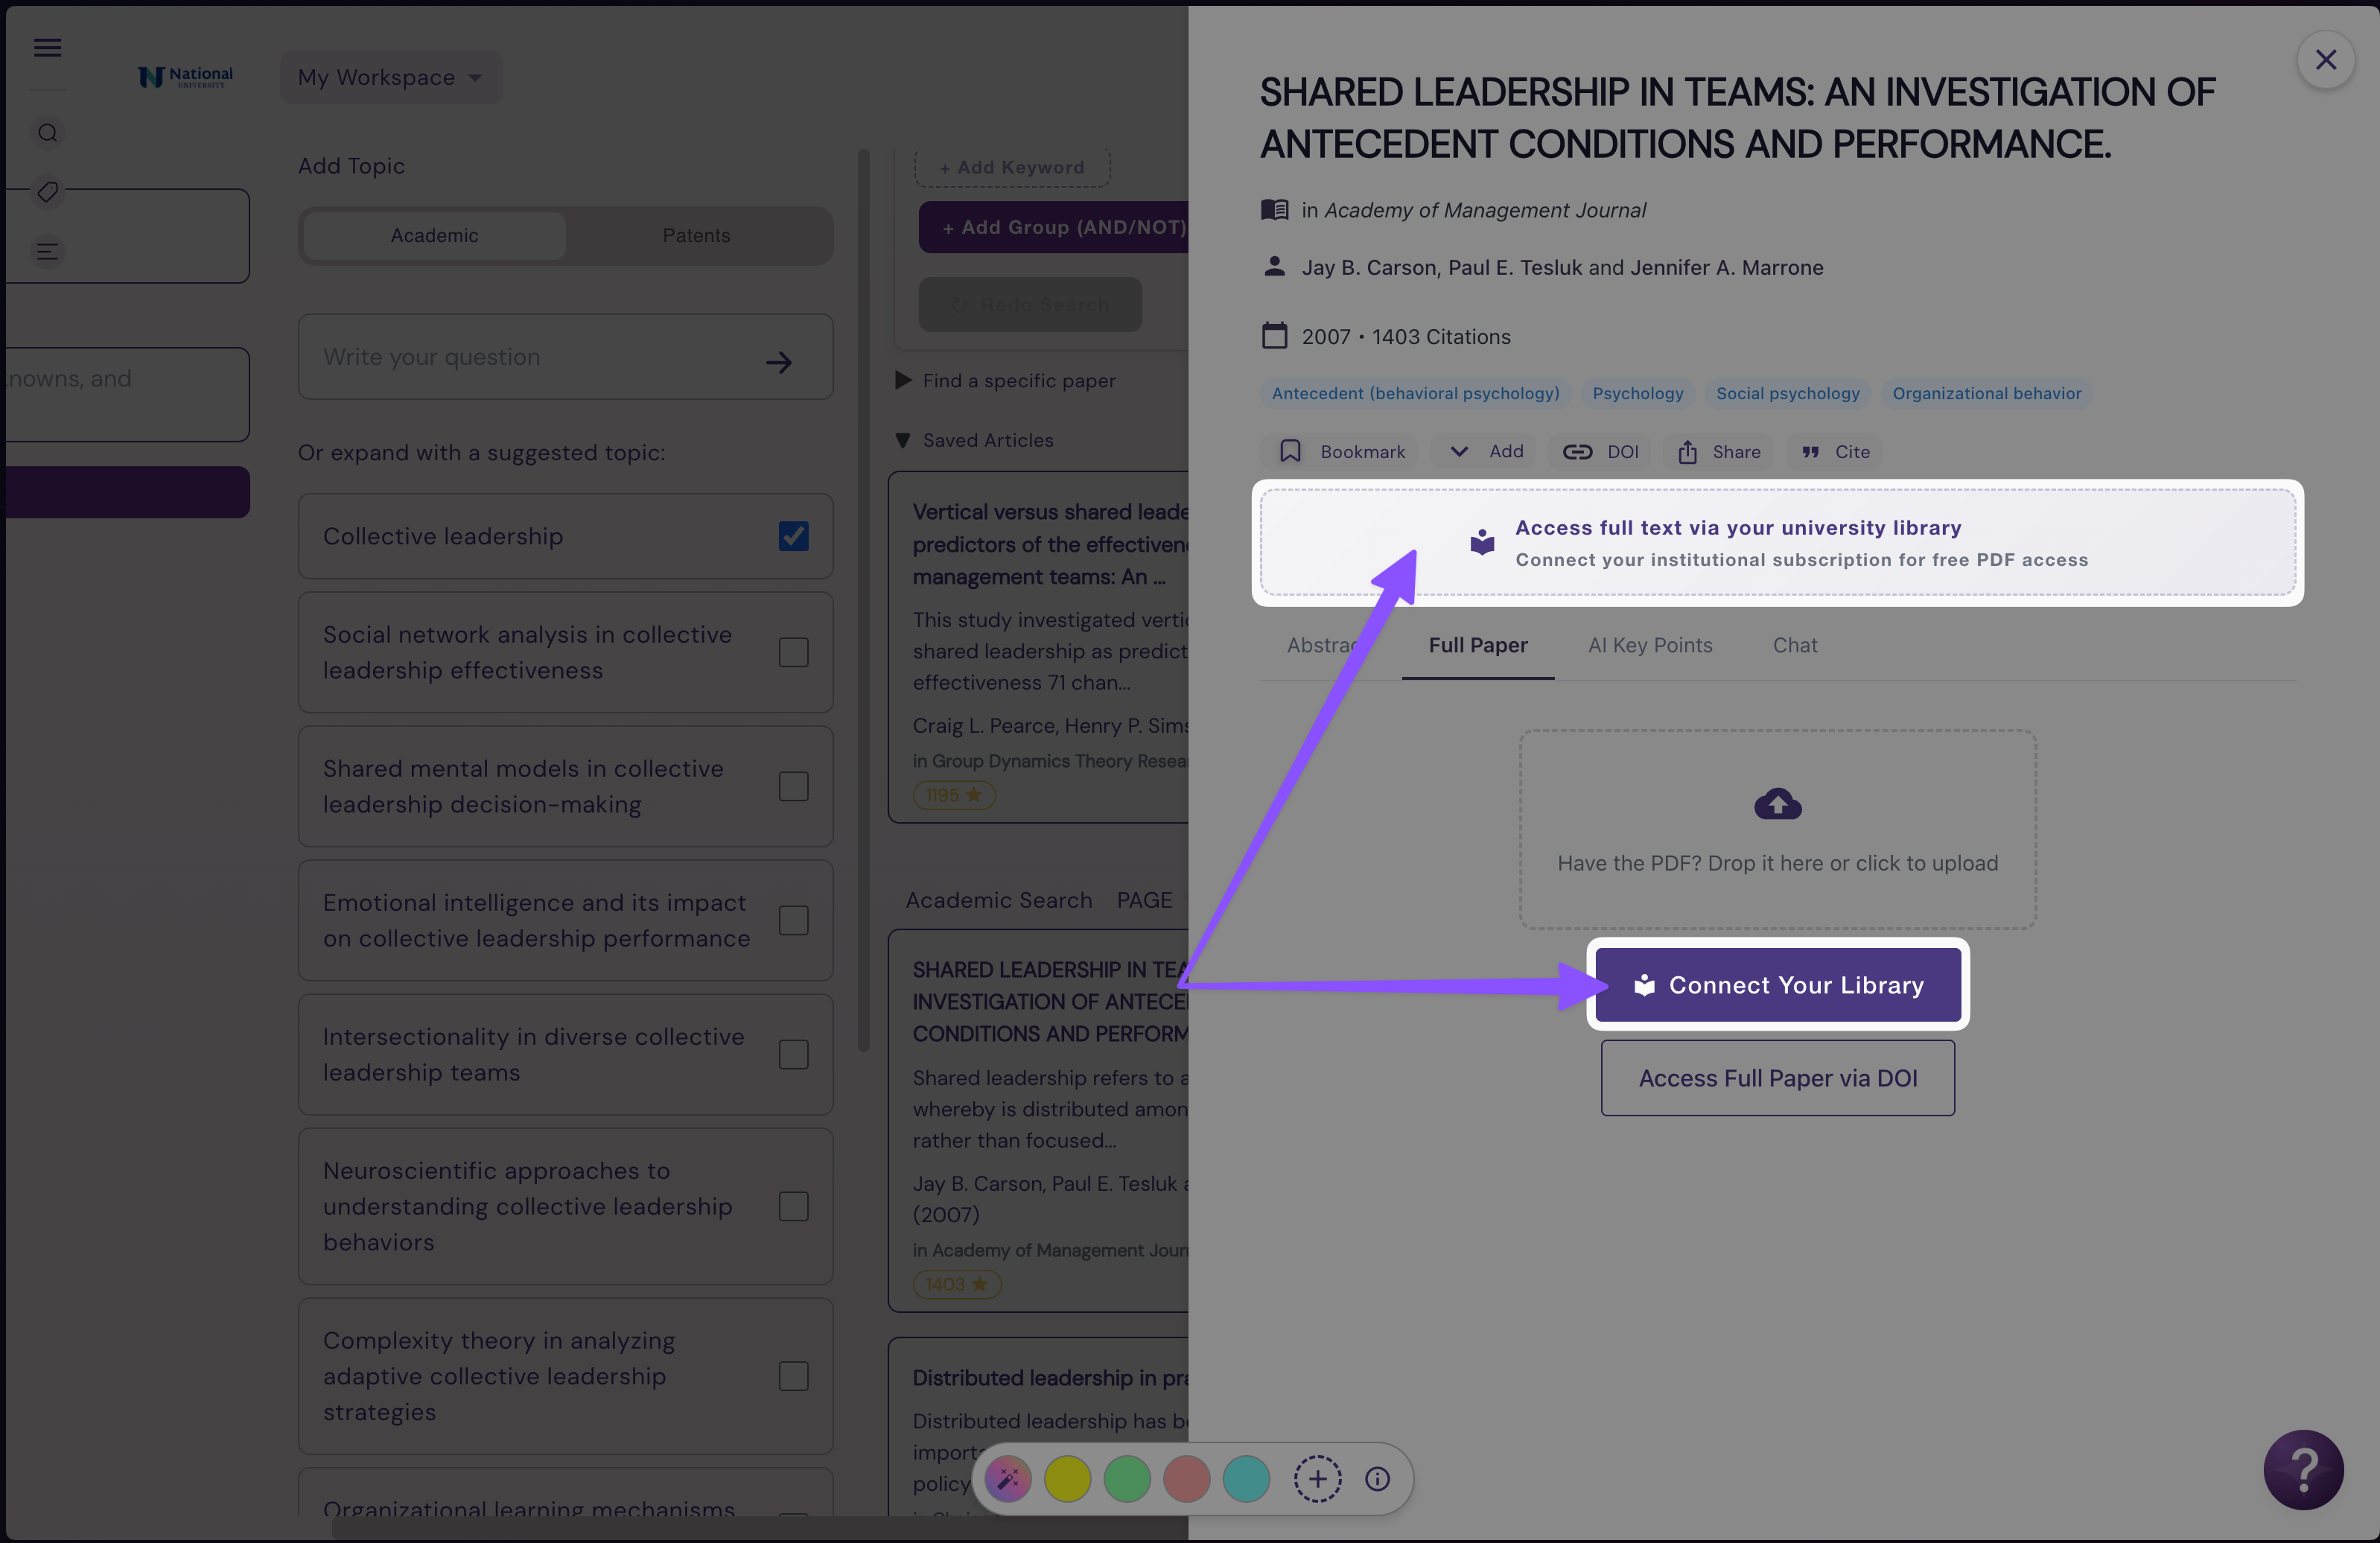The image size is (2380, 1543).
Task: Click the list lines sidebar icon
Action: (47, 251)
